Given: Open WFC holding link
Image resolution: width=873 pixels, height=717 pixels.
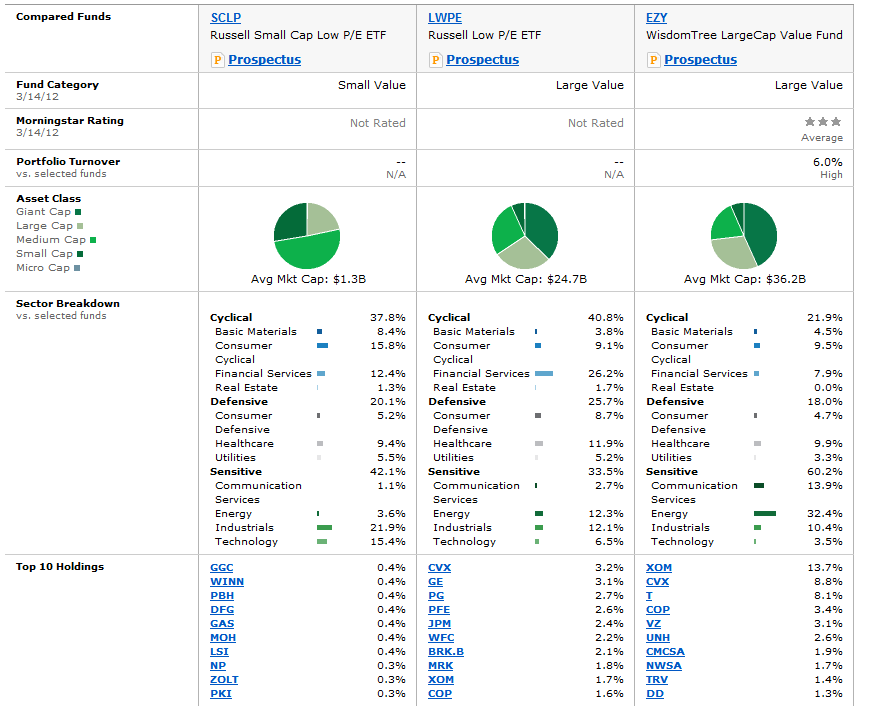Looking at the screenshot, I should point(441,637).
